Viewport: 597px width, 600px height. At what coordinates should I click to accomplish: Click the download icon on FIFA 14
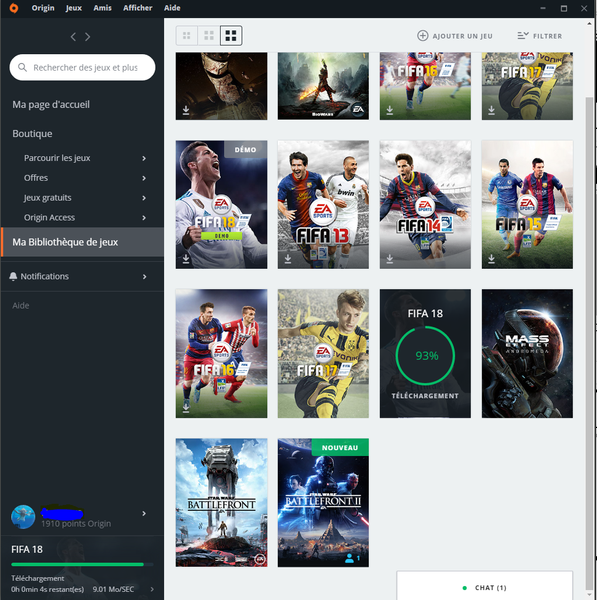pyautogui.click(x=390, y=258)
